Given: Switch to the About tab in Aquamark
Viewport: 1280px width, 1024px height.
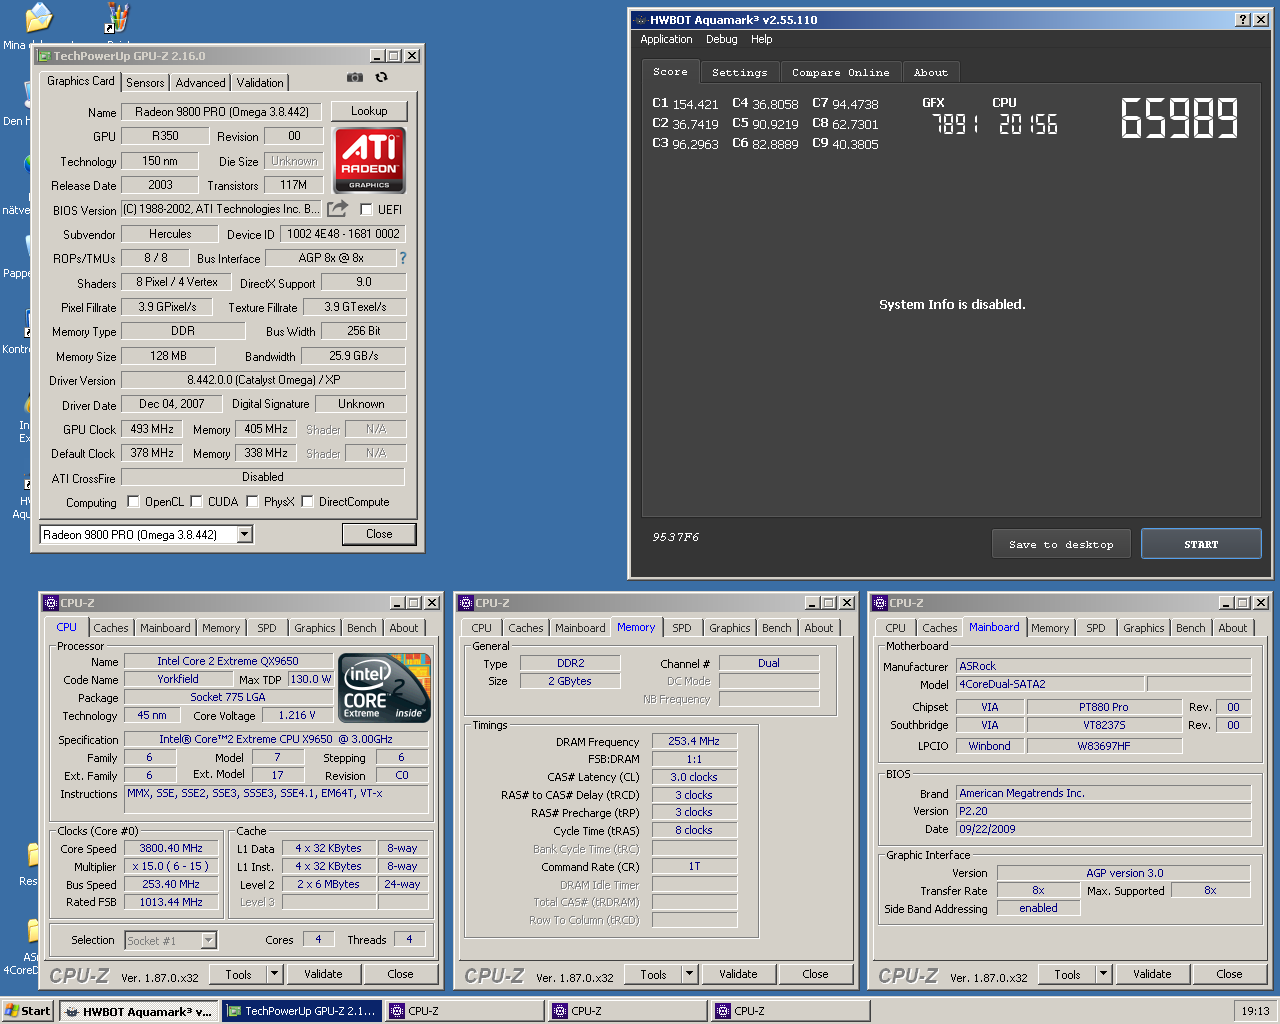Looking at the screenshot, I should pyautogui.click(x=931, y=73).
